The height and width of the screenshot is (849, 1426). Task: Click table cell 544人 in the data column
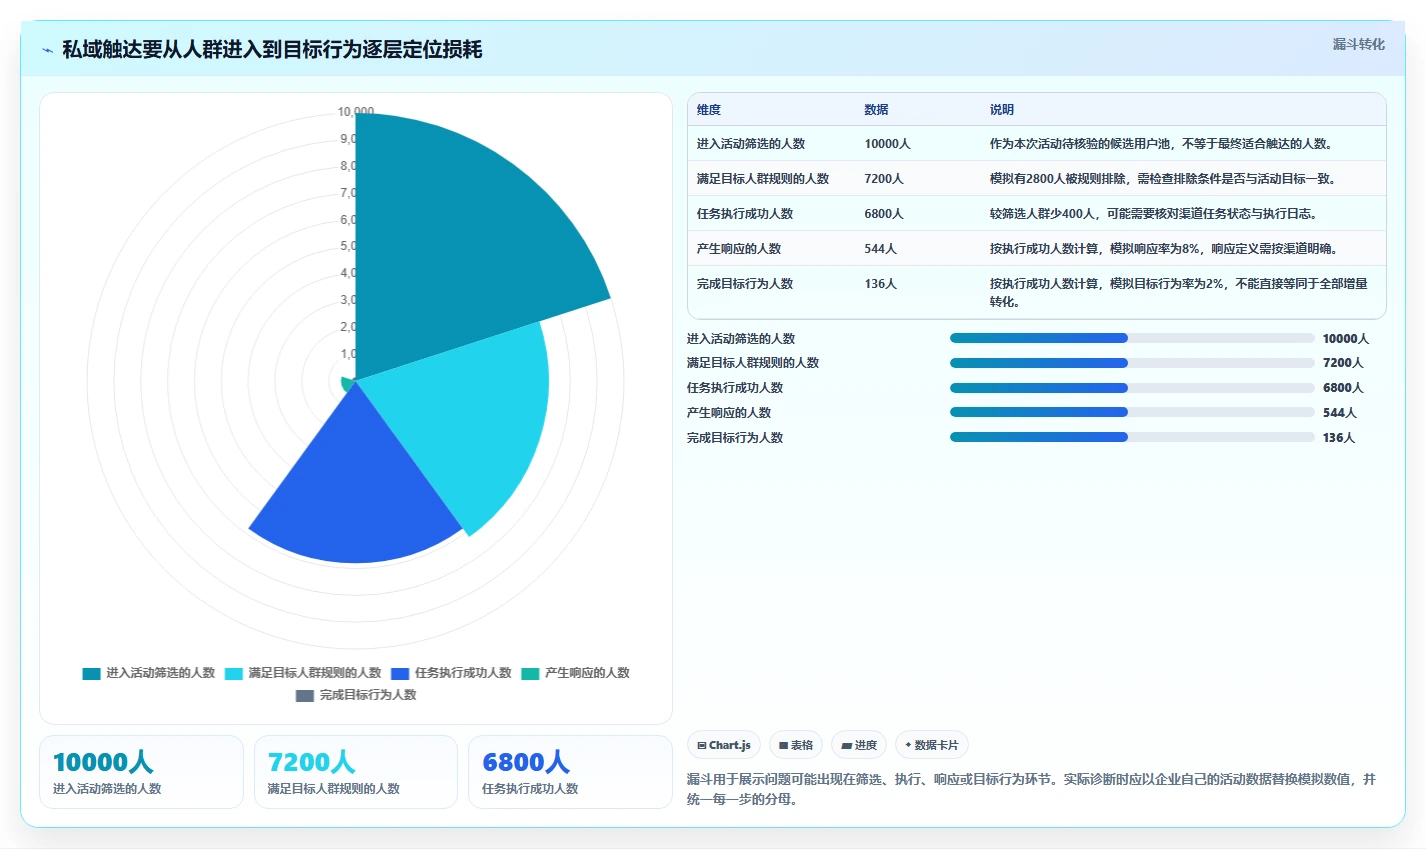coord(881,249)
